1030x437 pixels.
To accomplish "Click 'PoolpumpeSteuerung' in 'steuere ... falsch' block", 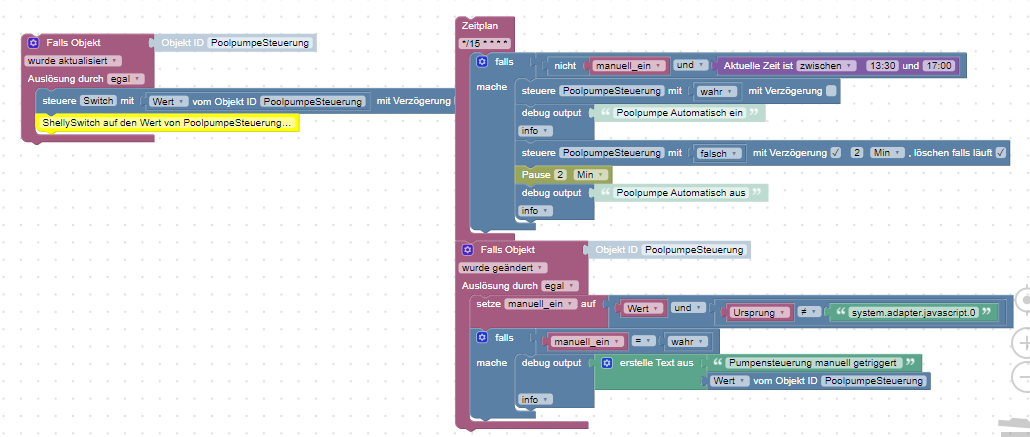I will click(x=612, y=152).
